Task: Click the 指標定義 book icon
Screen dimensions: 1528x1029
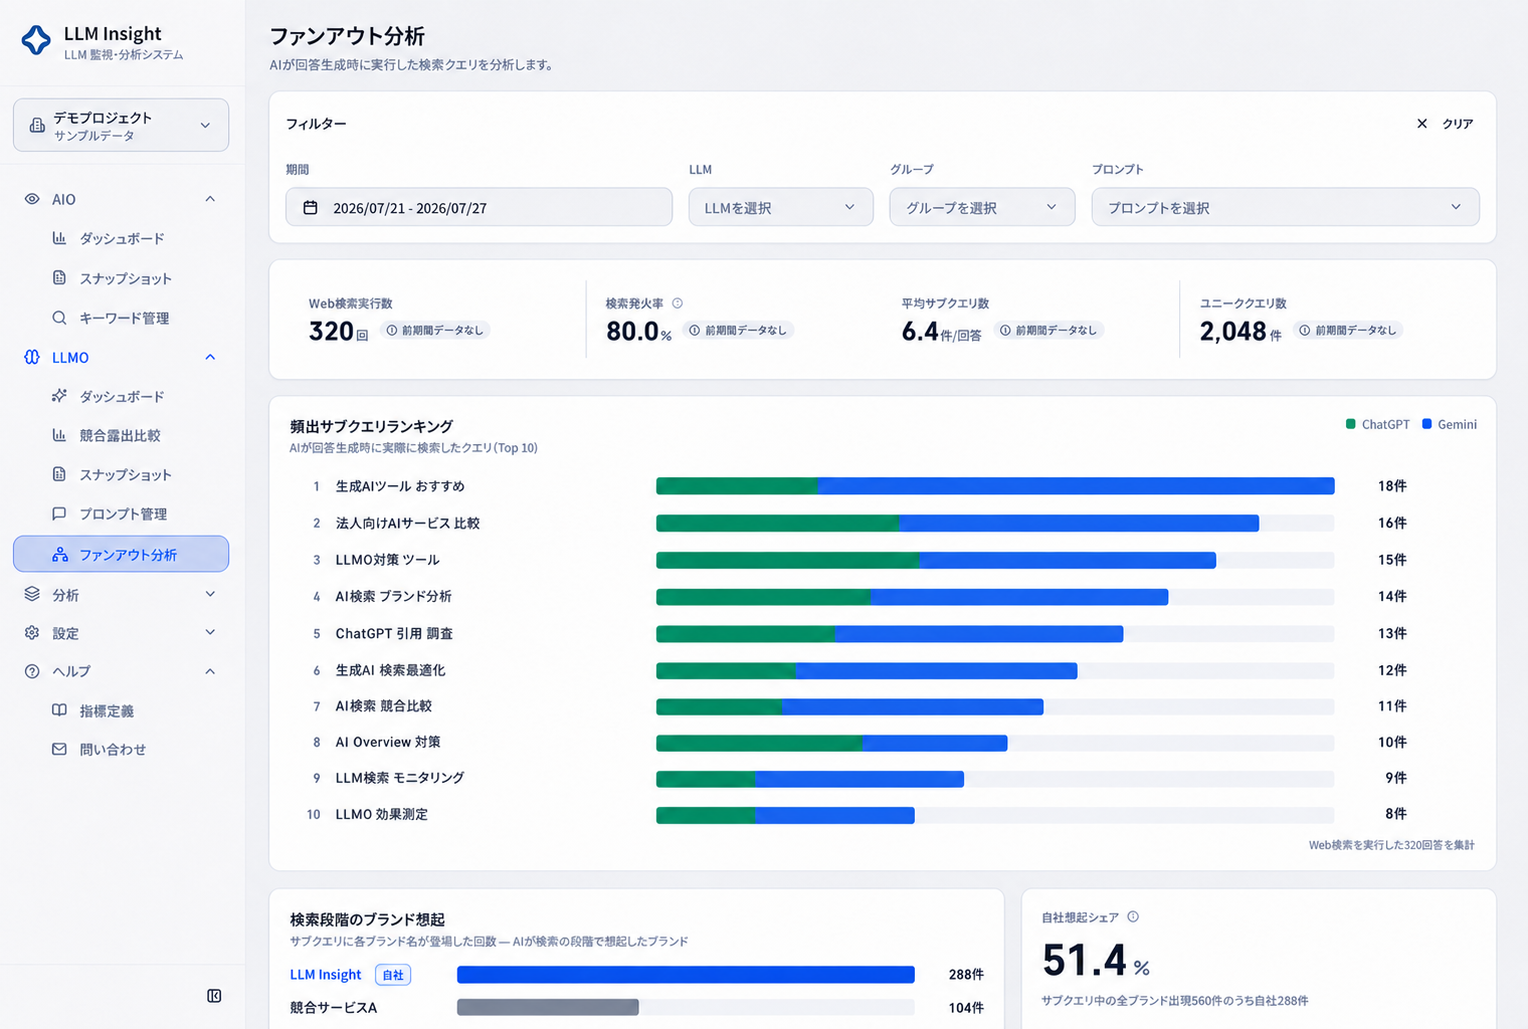Action: pos(59,710)
